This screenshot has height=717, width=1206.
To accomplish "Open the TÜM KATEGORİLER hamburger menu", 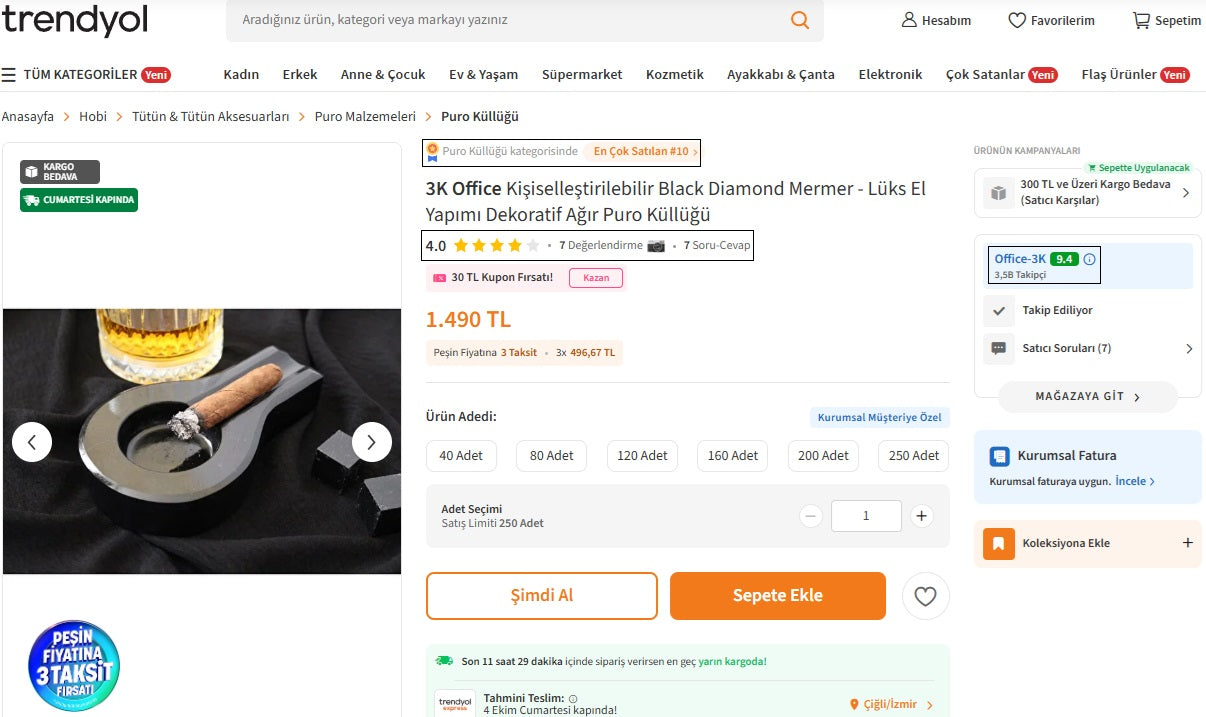I will [9, 75].
